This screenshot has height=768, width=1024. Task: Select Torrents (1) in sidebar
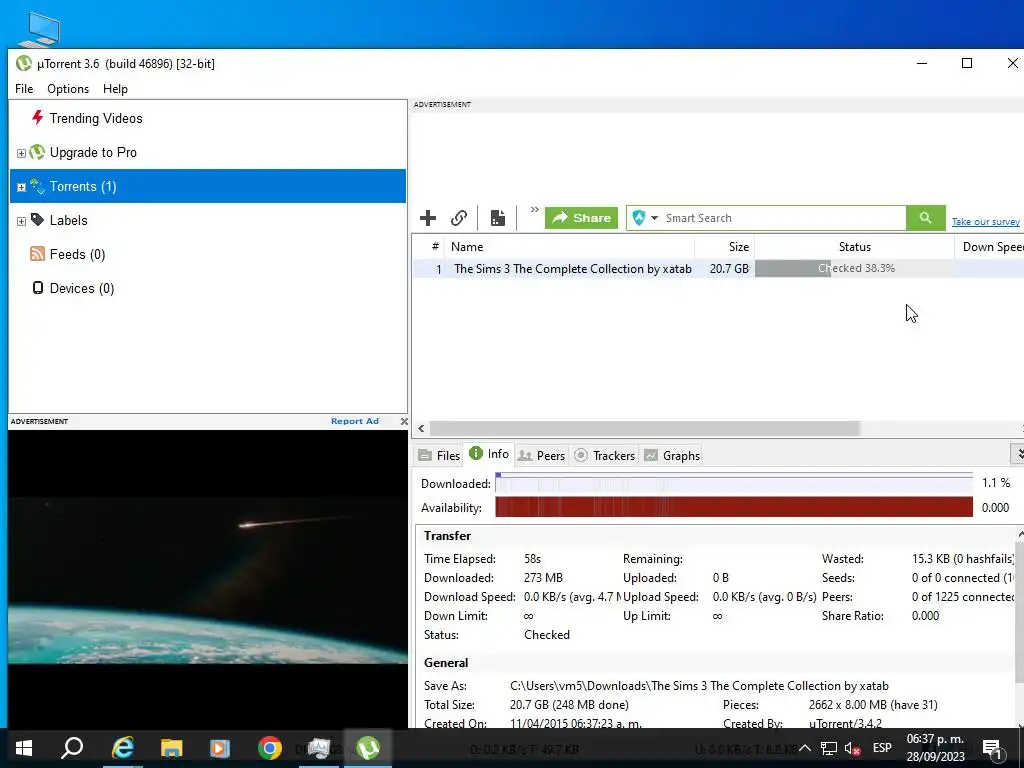coord(208,186)
